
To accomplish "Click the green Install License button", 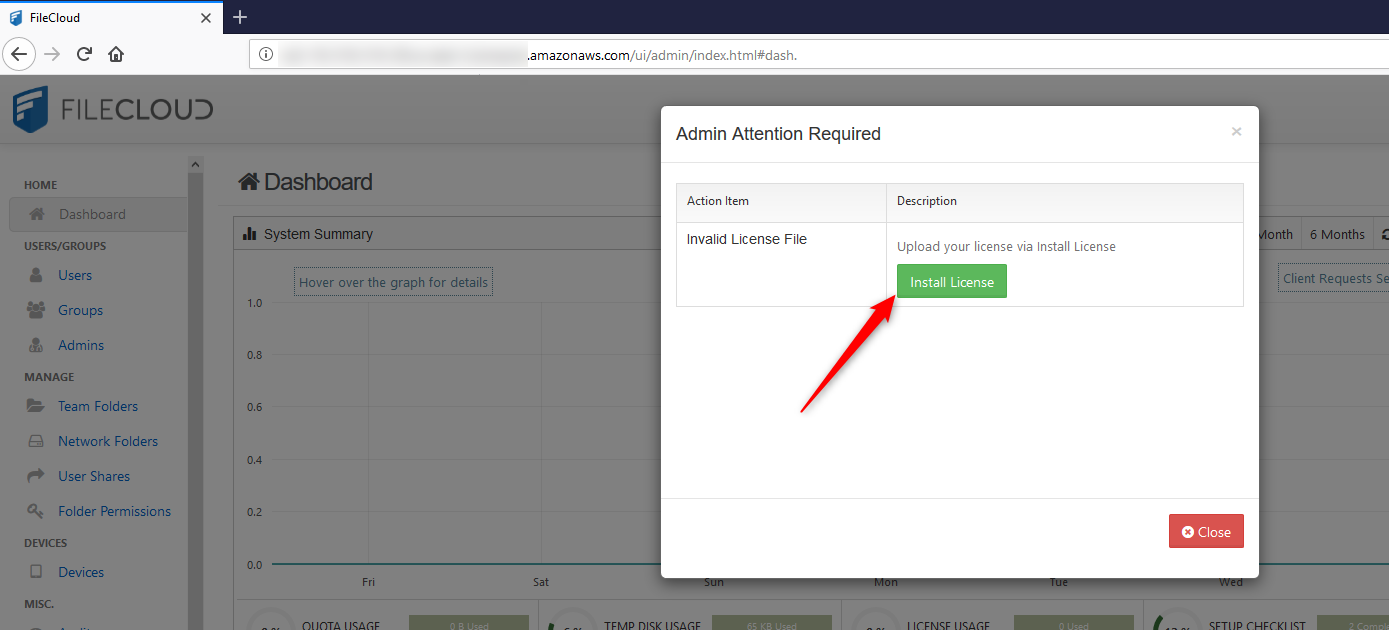I will click(x=951, y=282).
